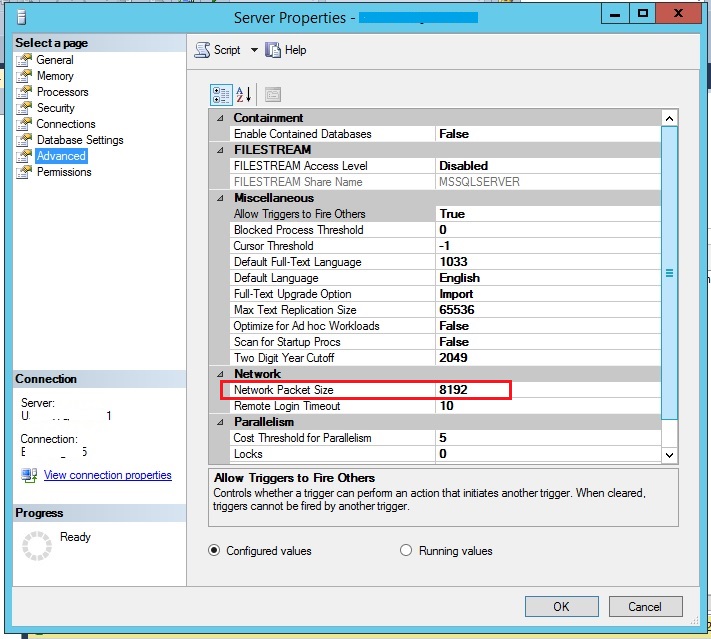Click the Database Settings page icon
Viewport: 711px width, 639px height.
(x=24, y=140)
